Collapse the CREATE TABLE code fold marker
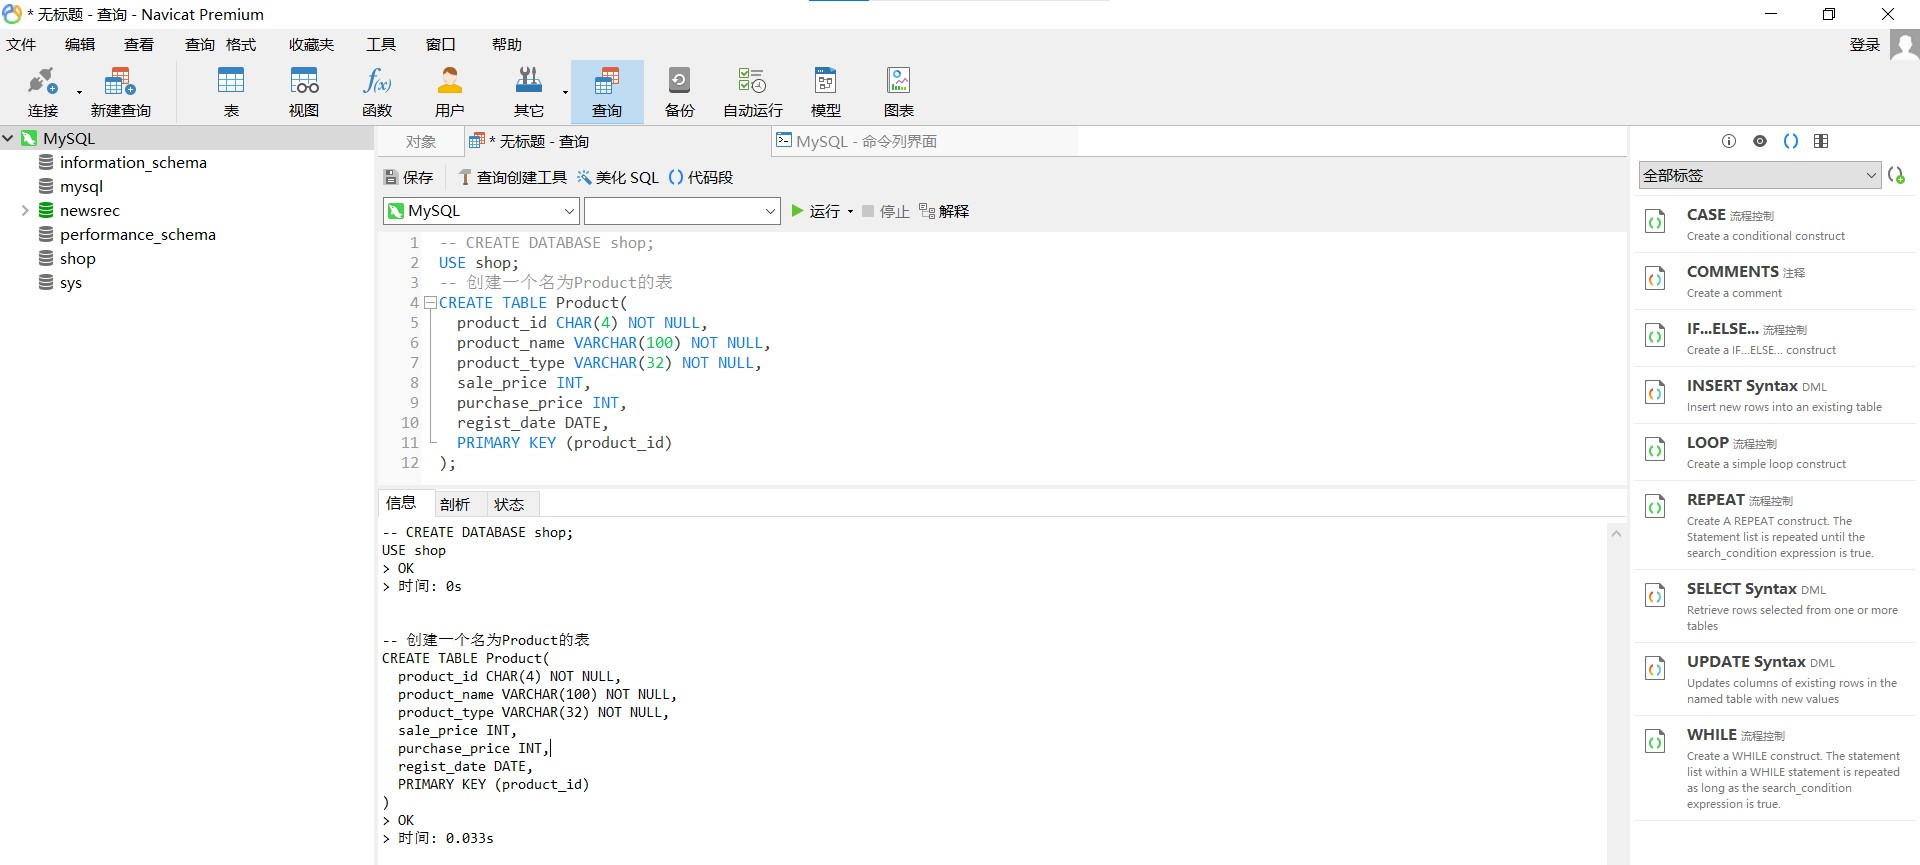Screen dimensions: 1920x865 [430, 302]
